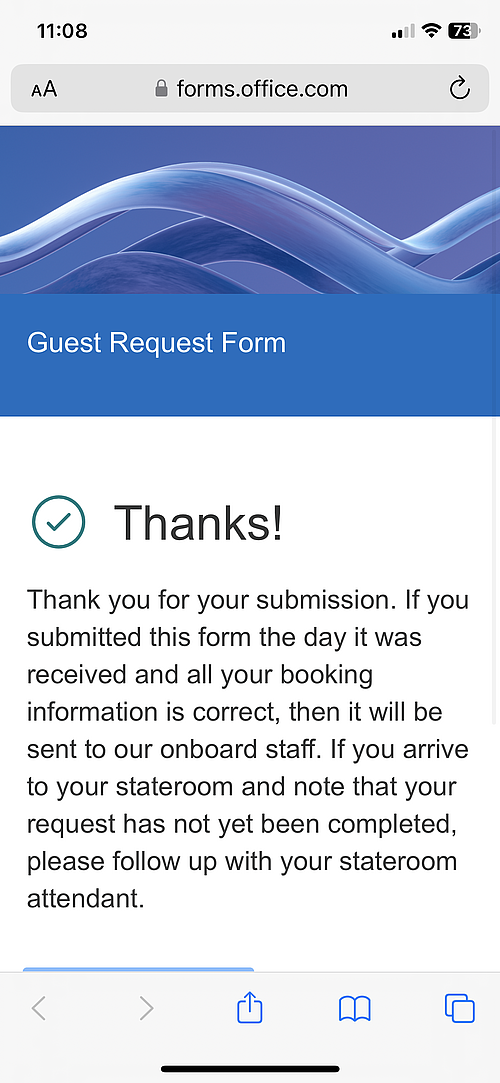Screen dimensions: 500x1083
Task: Tap the battery indicator in status bar
Action: tap(464, 31)
